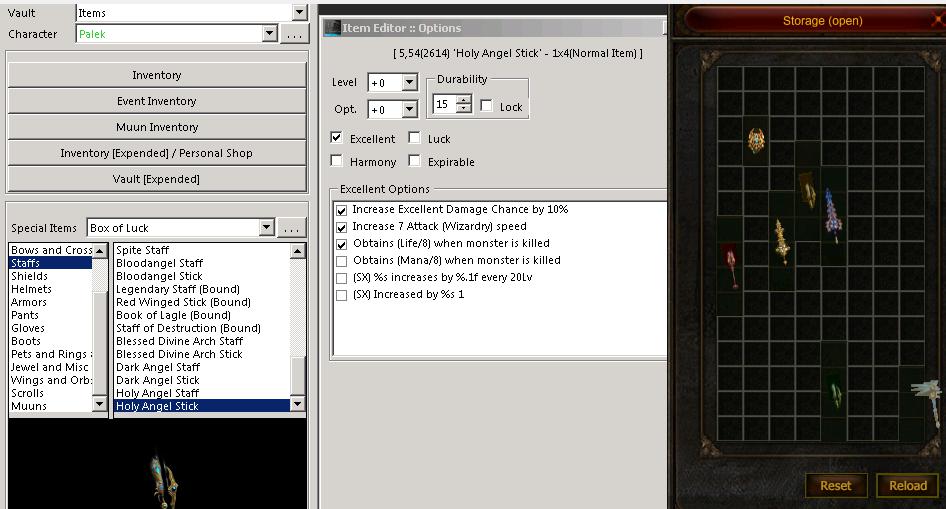This screenshot has height=509, width=946.
Task: Enable the Expirable checkbox
Action: click(414, 160)
